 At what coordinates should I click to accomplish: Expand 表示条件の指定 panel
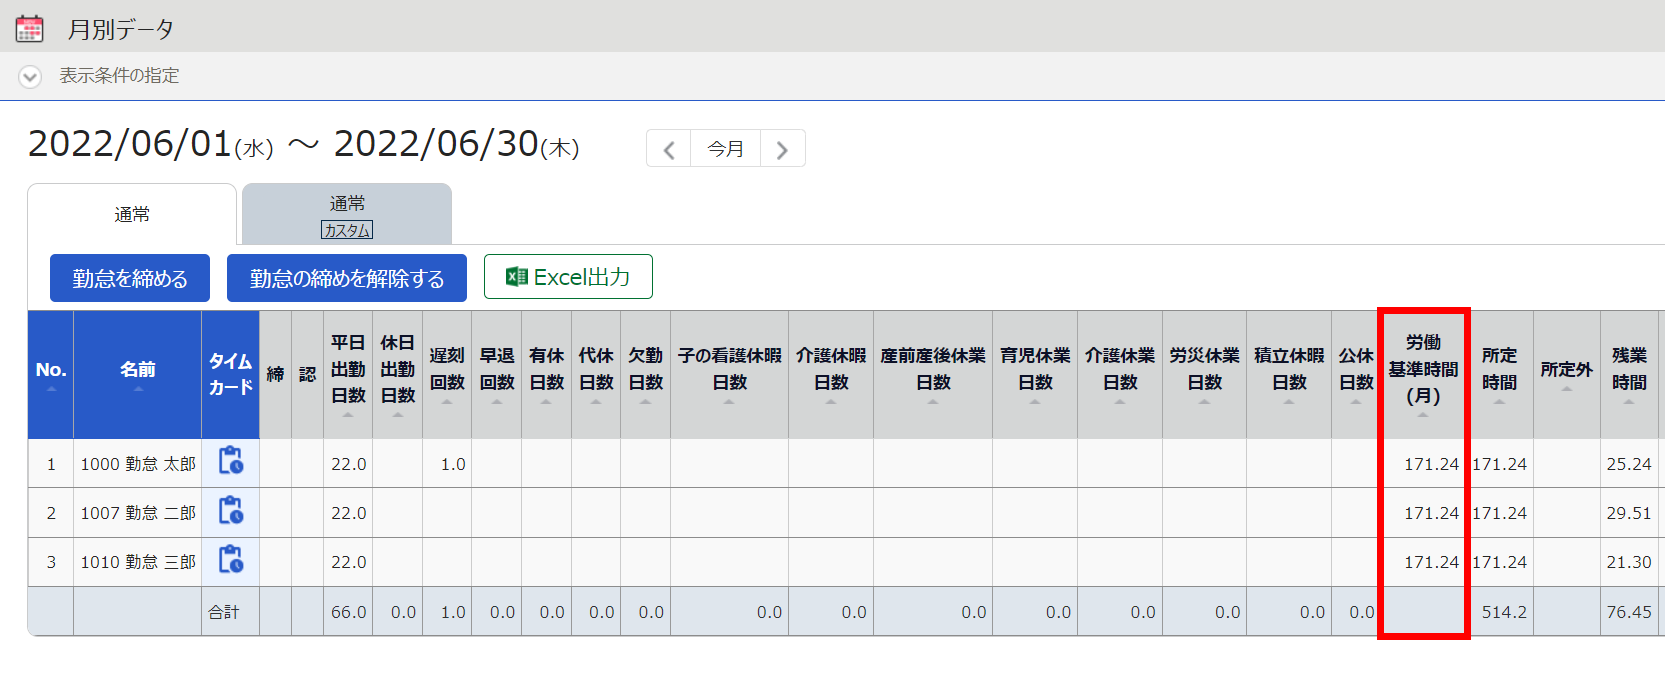31,77
